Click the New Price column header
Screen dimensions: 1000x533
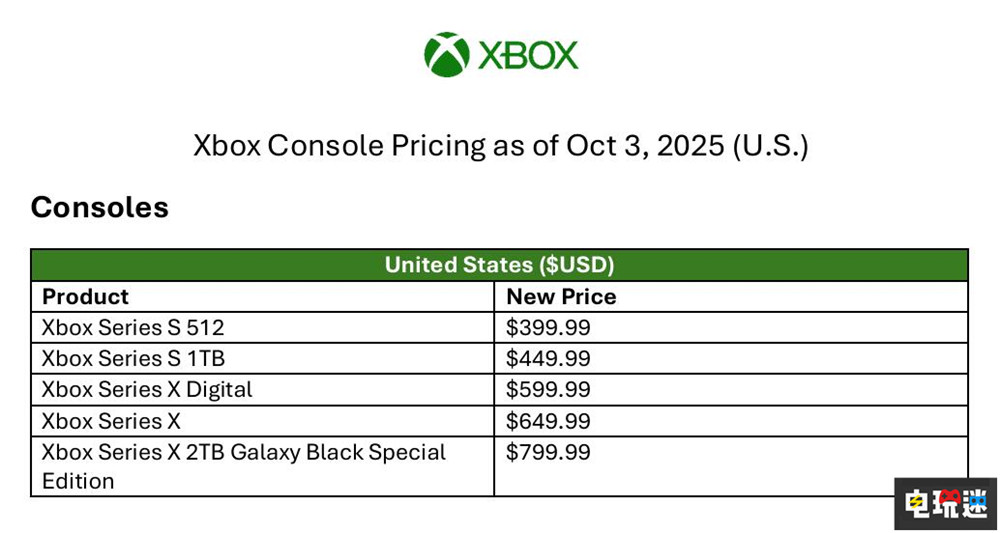click(561, 296)
